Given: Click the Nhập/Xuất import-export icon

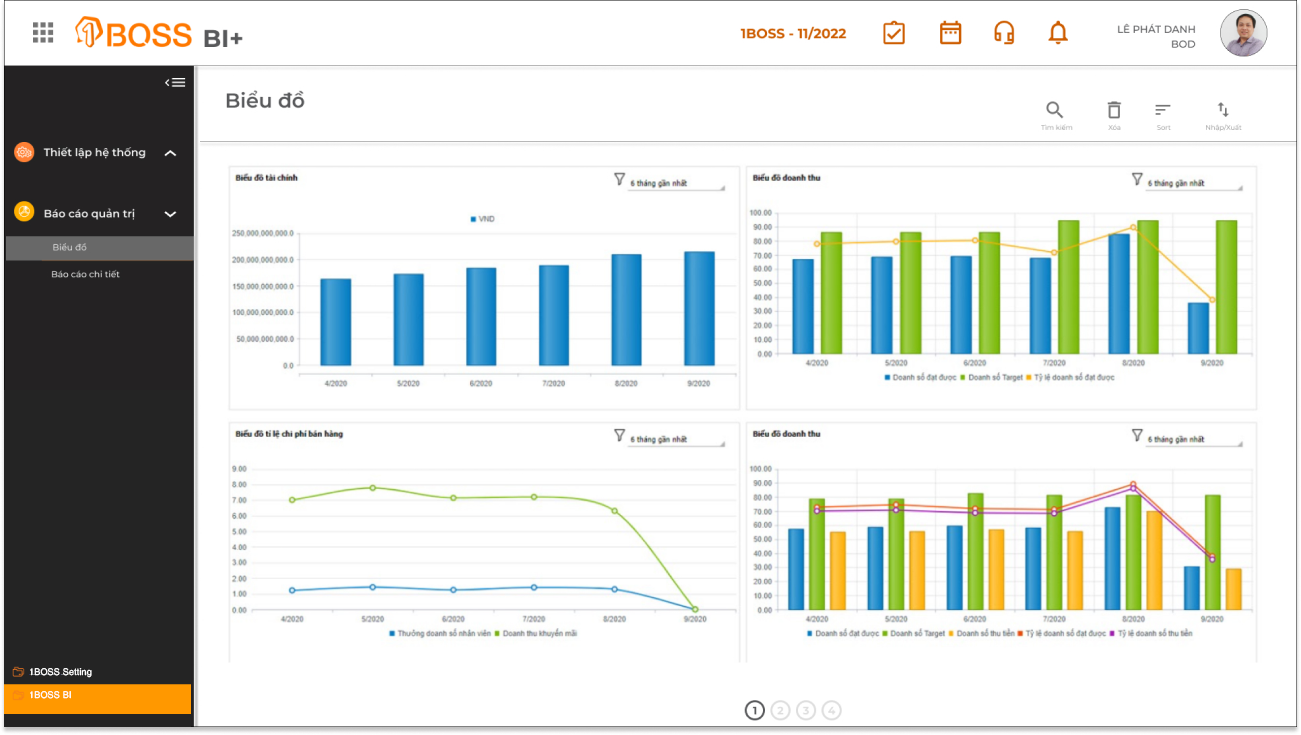Looking at the screenshot, I should tap(1223, 111).
